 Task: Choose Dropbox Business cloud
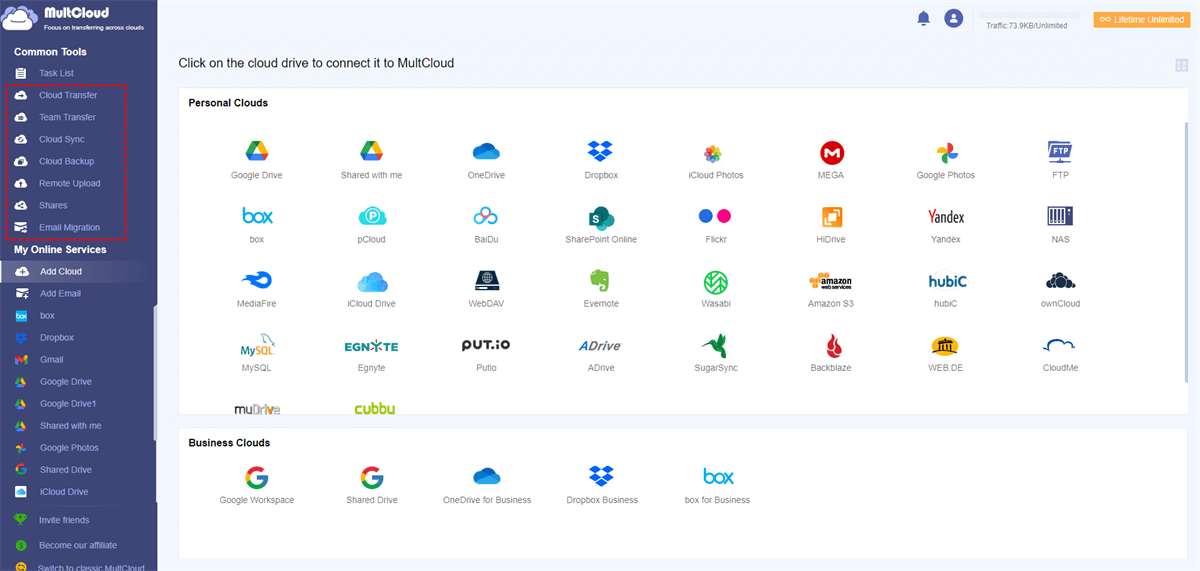[x=601, y=477]
